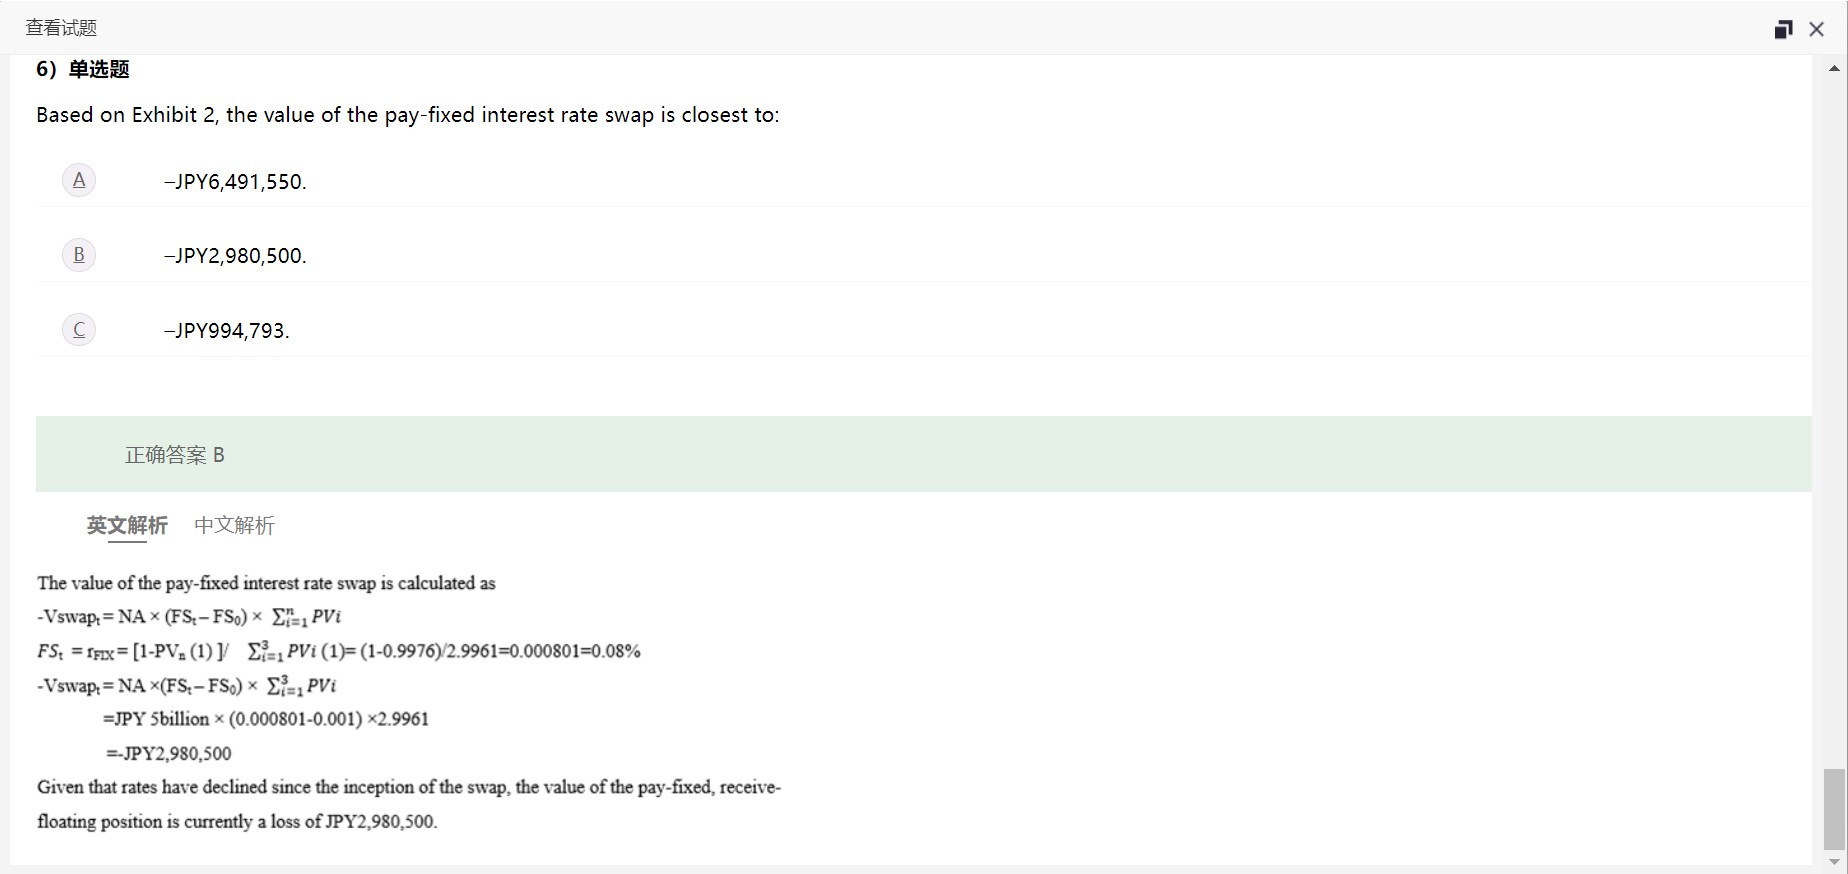Select answer option B radio button
The image size is (1848, 874).
(79, 255)
